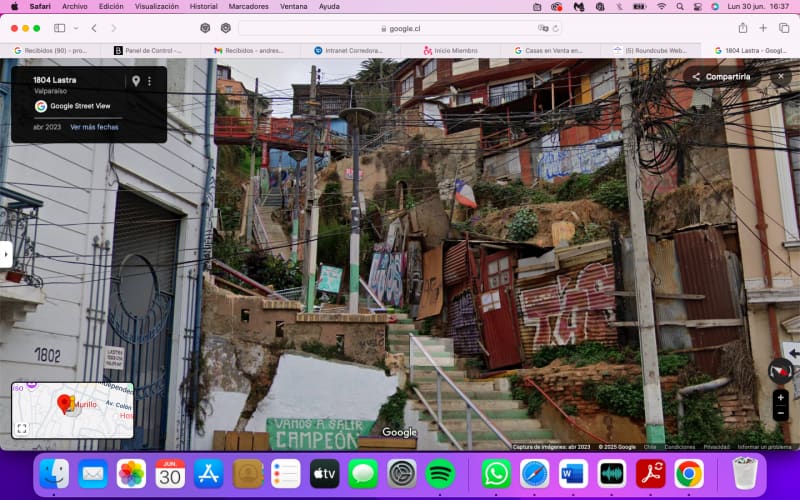Show tab overview
The height and width of the screenshot is (500, 800).
click(x=784, y=28)
